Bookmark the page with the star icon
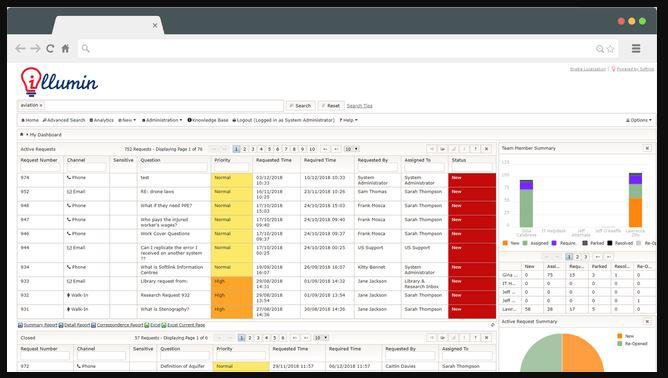This screenshot has width=668, height=378. (x=610, y=49)
